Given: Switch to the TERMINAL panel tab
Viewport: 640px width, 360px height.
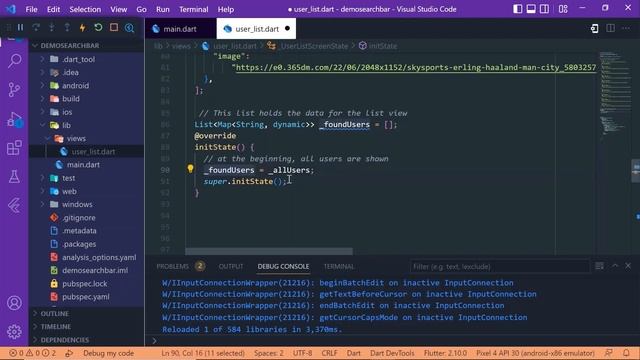Looking at the screenshot, I should click(x=339, y=267).
